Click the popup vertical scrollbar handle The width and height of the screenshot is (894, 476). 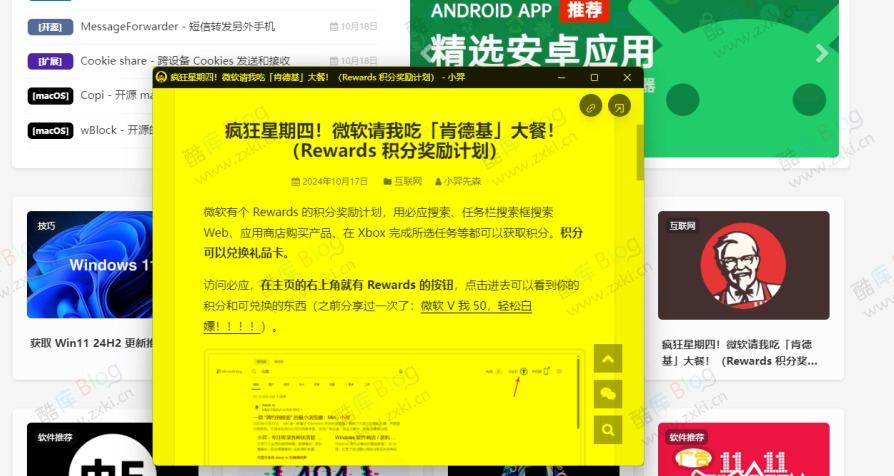click(x=640, y=152)
